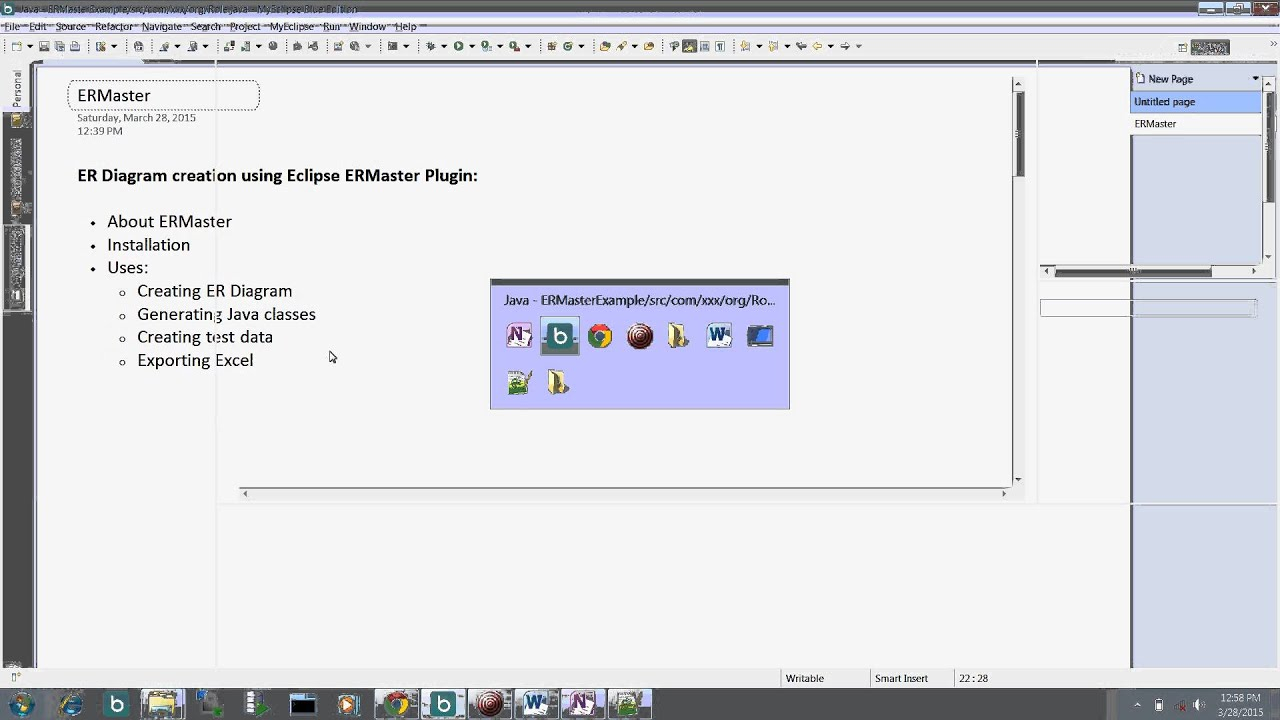Viewport: 1280px width, 720px height.
Task: Open dropdown arrow next to Run button
Action: 472,46
